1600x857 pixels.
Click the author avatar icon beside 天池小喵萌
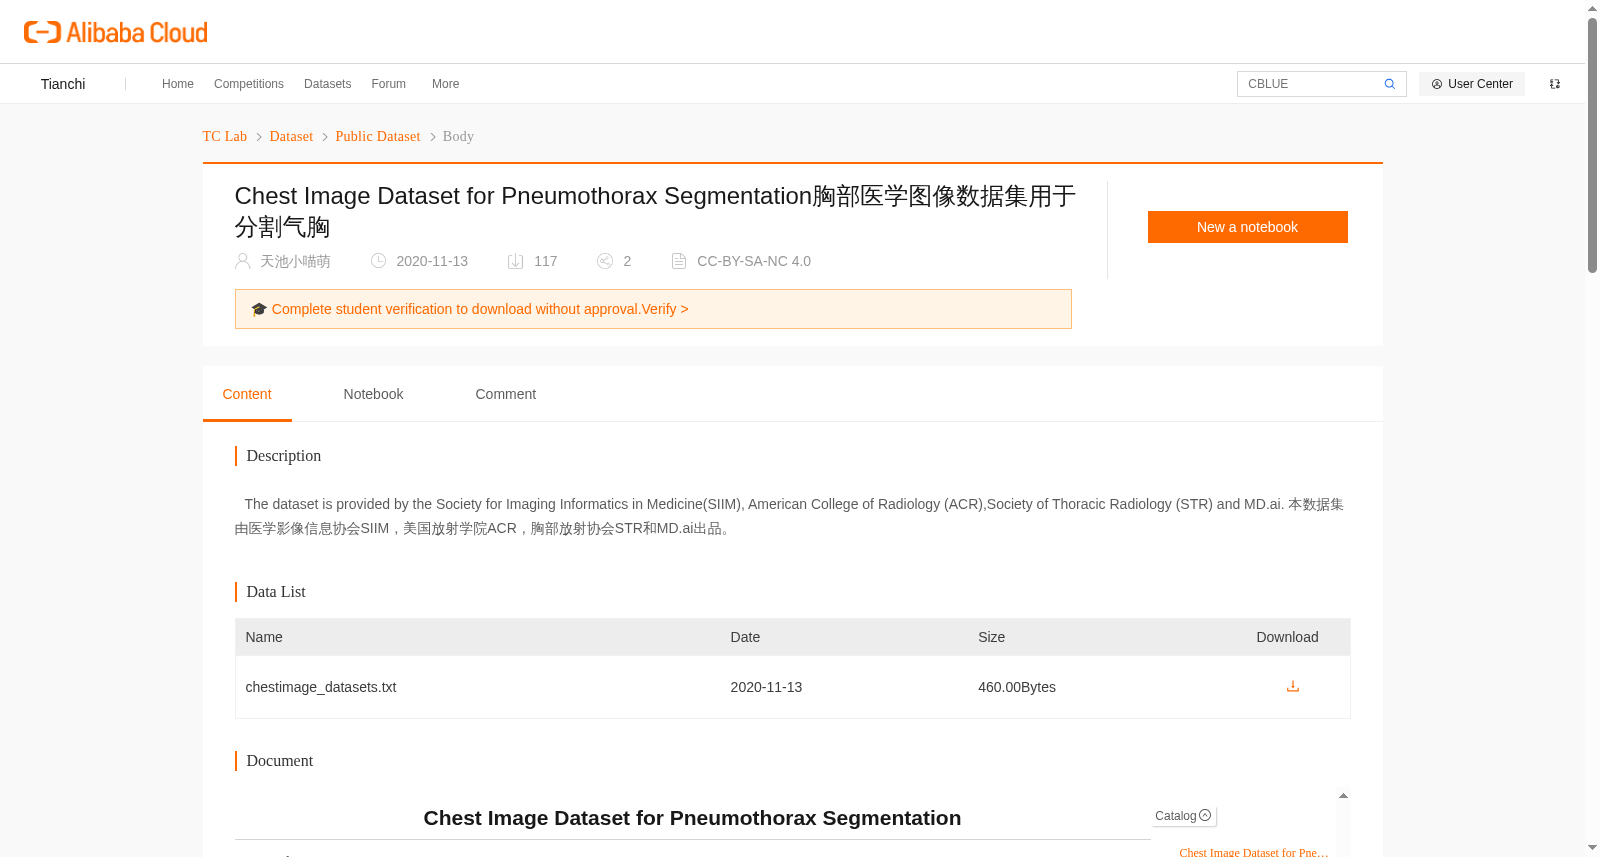tap(243, 261)
